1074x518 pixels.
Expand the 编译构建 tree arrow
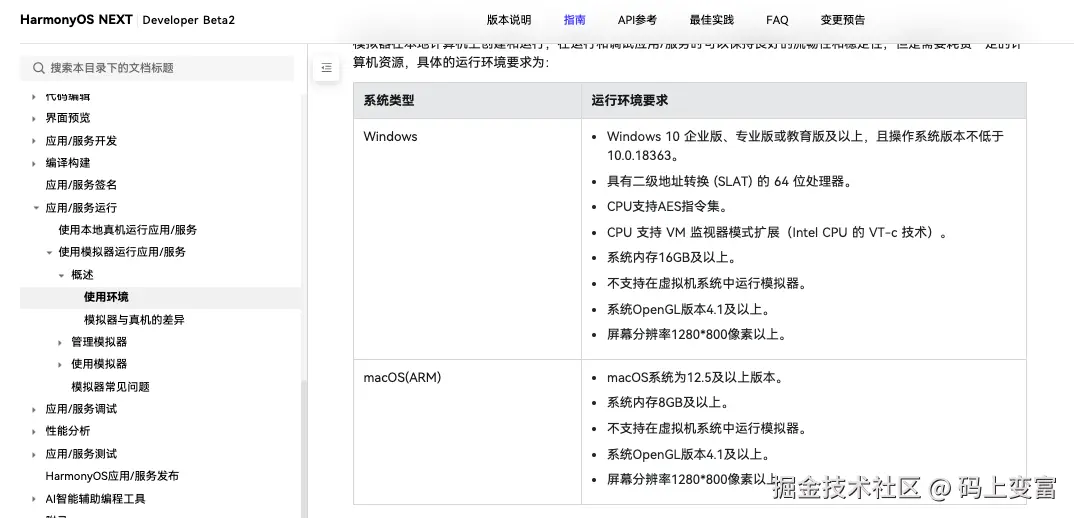pos(34,163)
